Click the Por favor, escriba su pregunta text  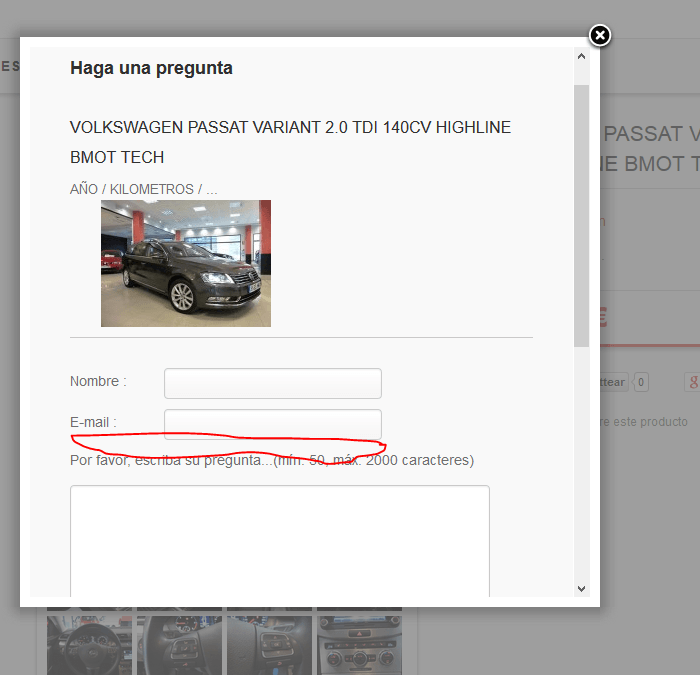[x=272, y=460]
